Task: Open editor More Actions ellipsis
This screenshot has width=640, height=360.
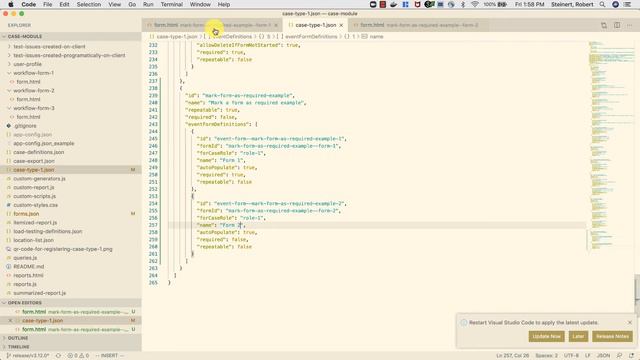Action: (x=629, y=25)
